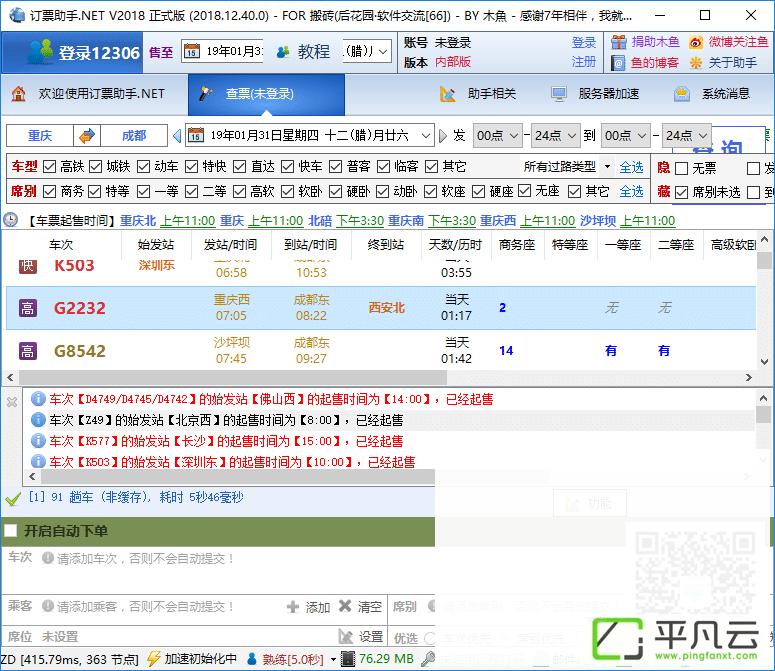
Task: Toggle the 城铁 train type checkbox
Action: [96, 167]
